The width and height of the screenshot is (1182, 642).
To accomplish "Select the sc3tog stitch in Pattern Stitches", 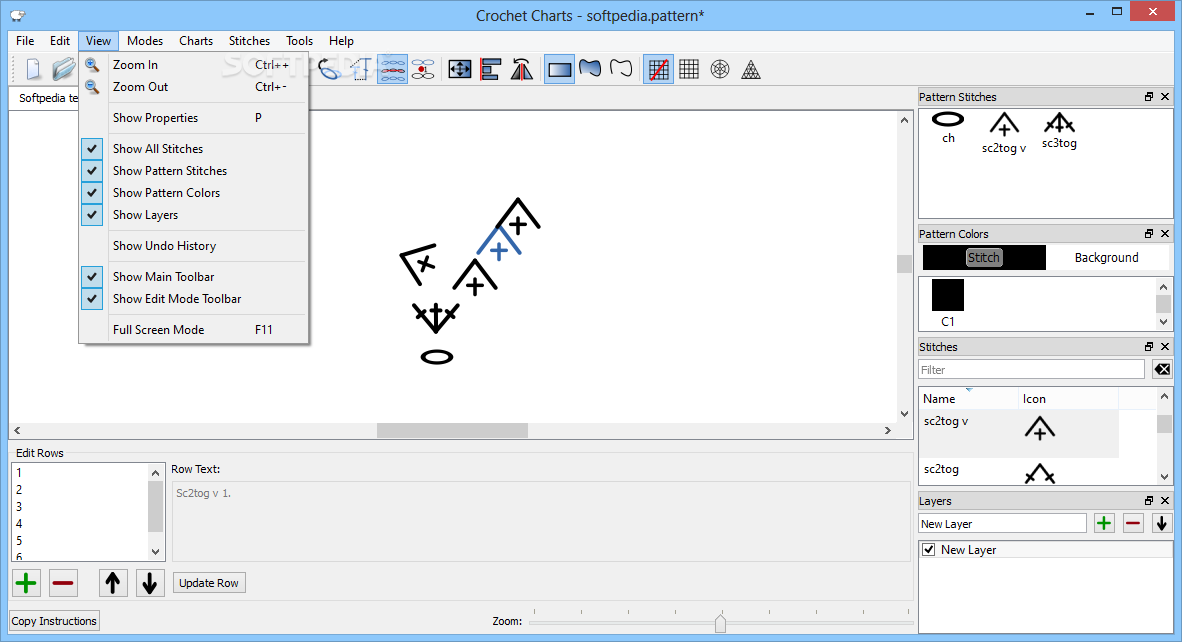I will point(1059,130).
